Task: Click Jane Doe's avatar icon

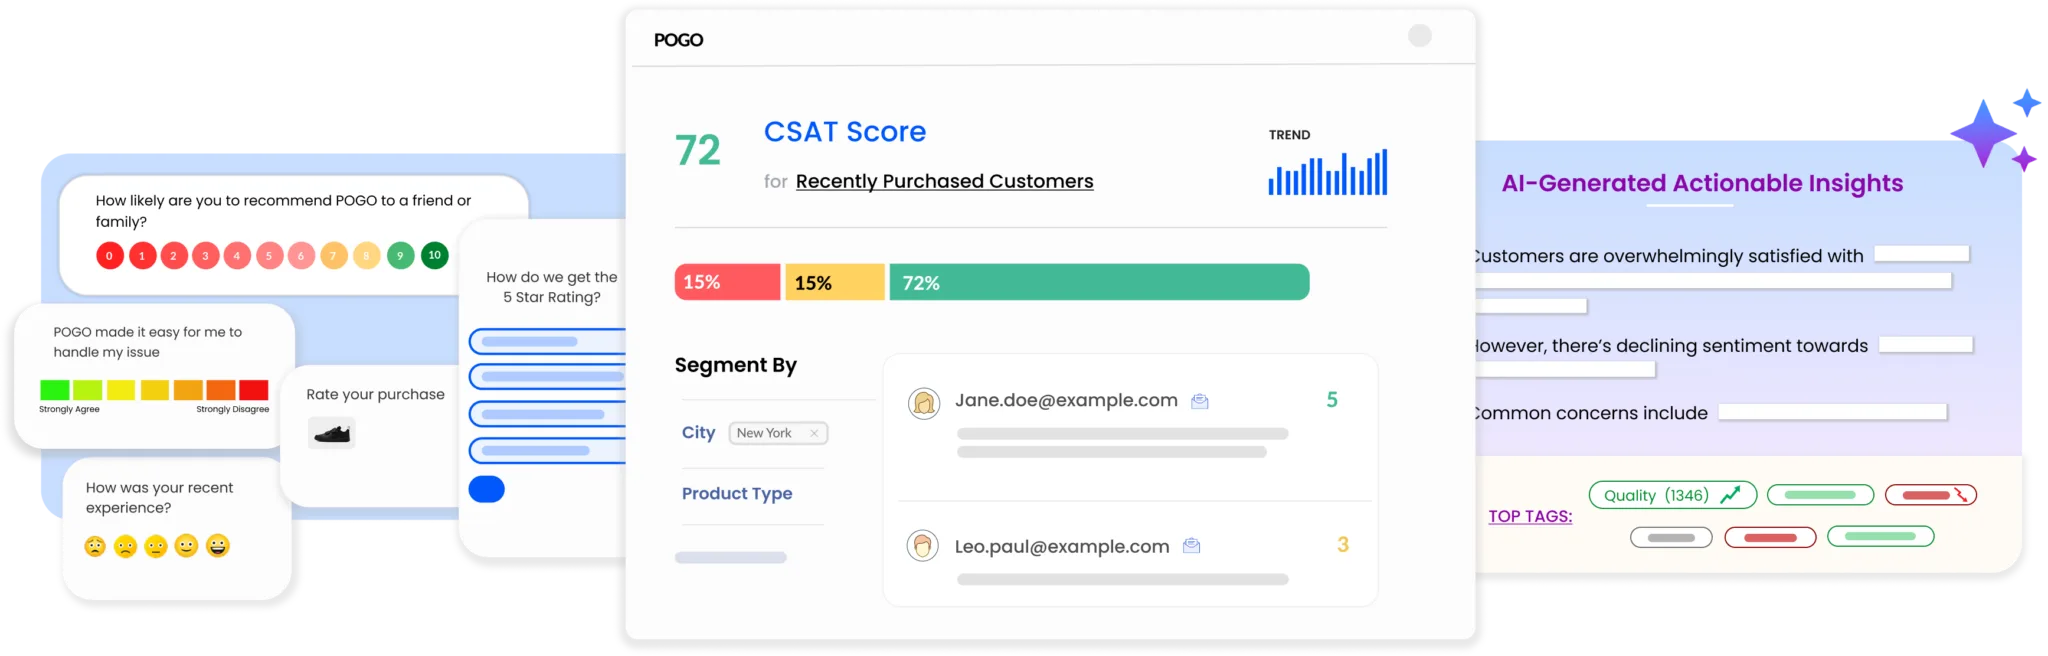Action: click(x=923, y=403)
